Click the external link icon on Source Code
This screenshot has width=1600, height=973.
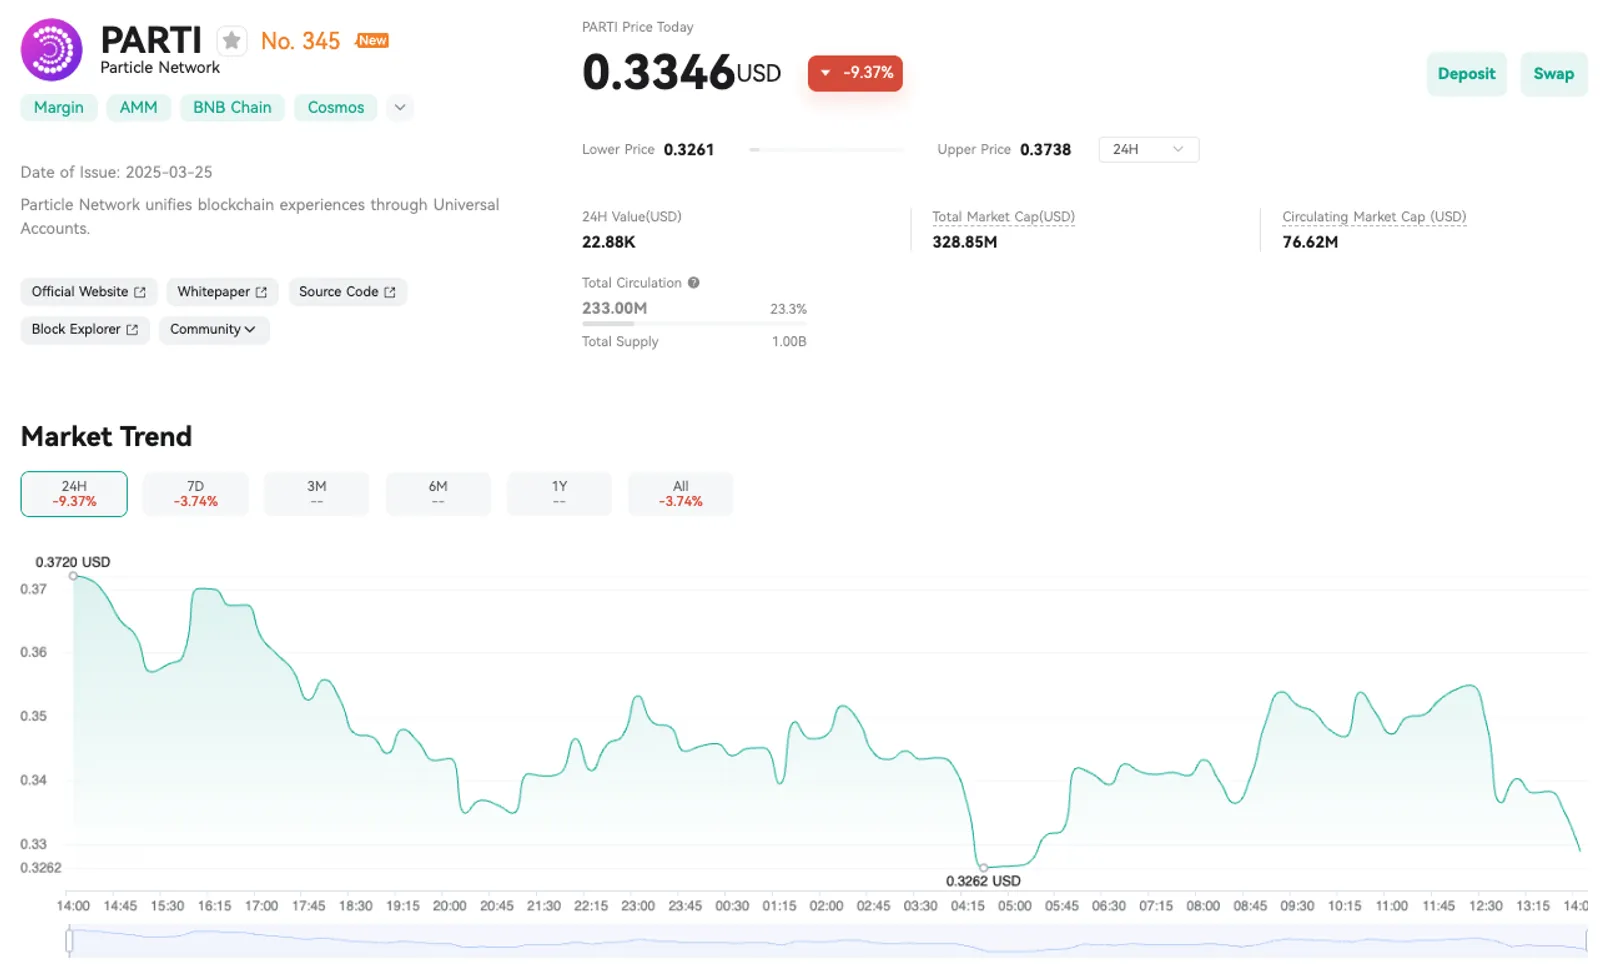coord(390,292)
